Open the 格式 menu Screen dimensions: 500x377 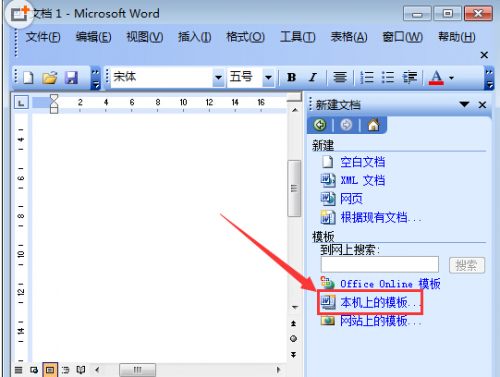[x=245, y=37]
